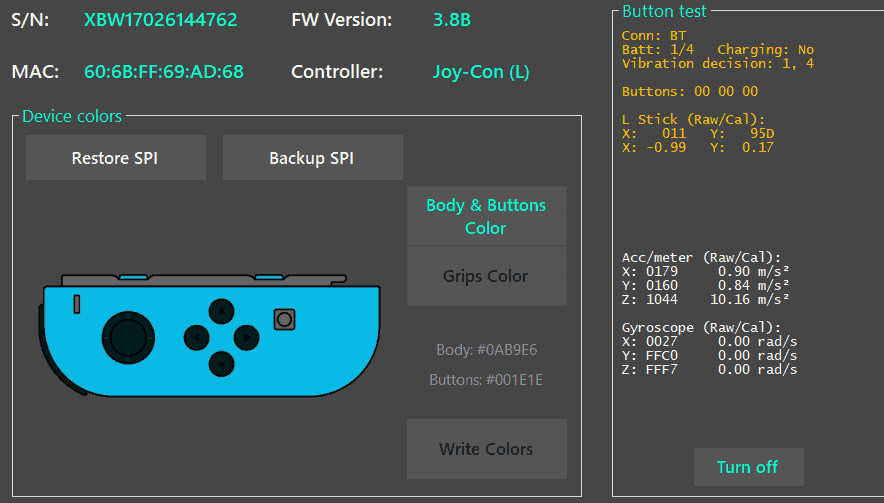
Task: Click L Stick (Raw/Cal) heading
Action: coord(693,120)
